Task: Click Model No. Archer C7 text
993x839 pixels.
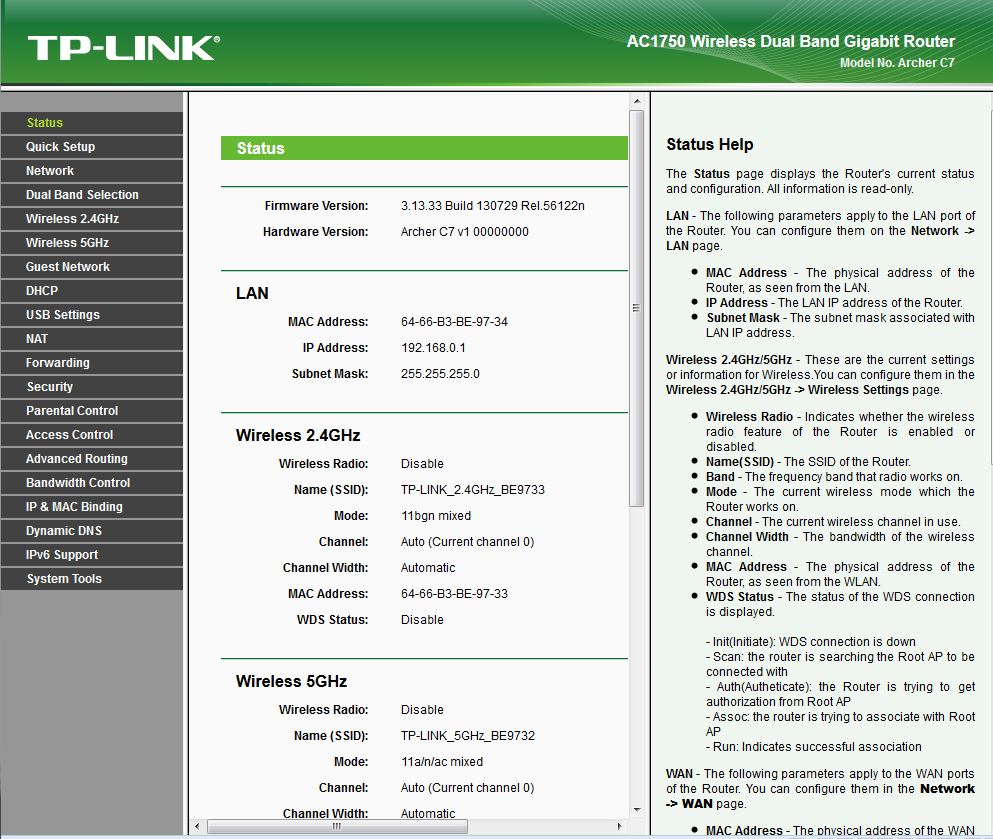Action: 897,63
